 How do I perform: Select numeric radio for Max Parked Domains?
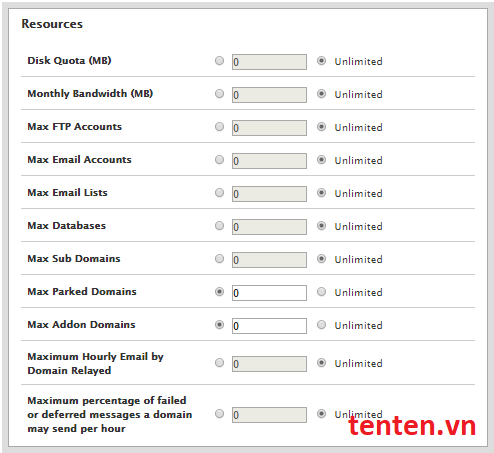(219, 292)
